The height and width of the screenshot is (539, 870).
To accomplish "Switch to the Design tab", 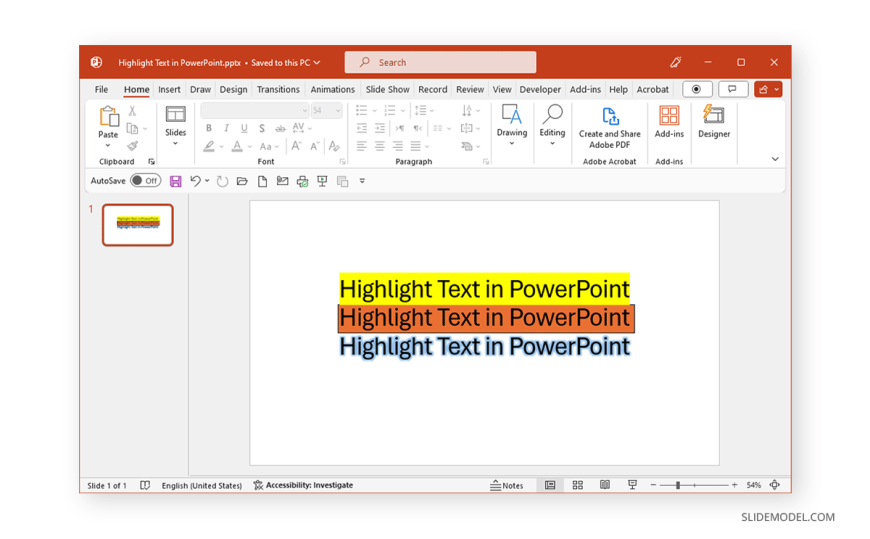I will tap(234, 89).
